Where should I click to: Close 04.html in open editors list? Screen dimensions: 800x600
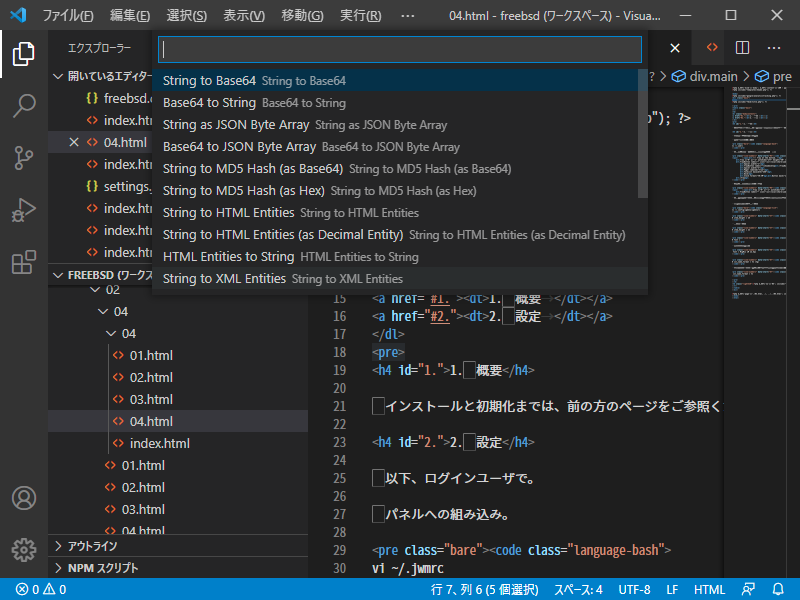click(74, 142)
